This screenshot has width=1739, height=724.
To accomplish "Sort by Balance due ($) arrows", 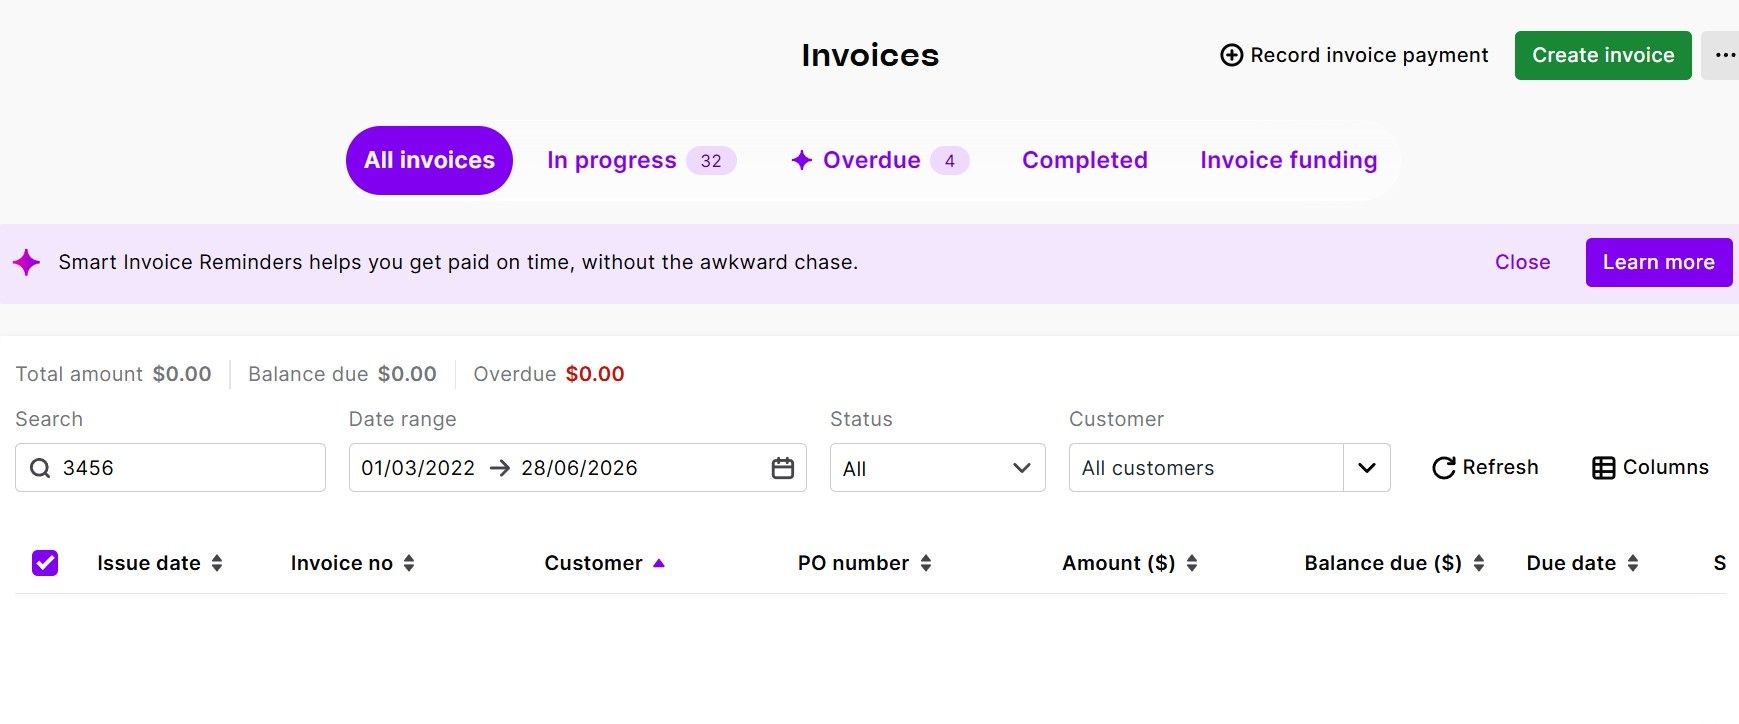I will coord(1479,563).
